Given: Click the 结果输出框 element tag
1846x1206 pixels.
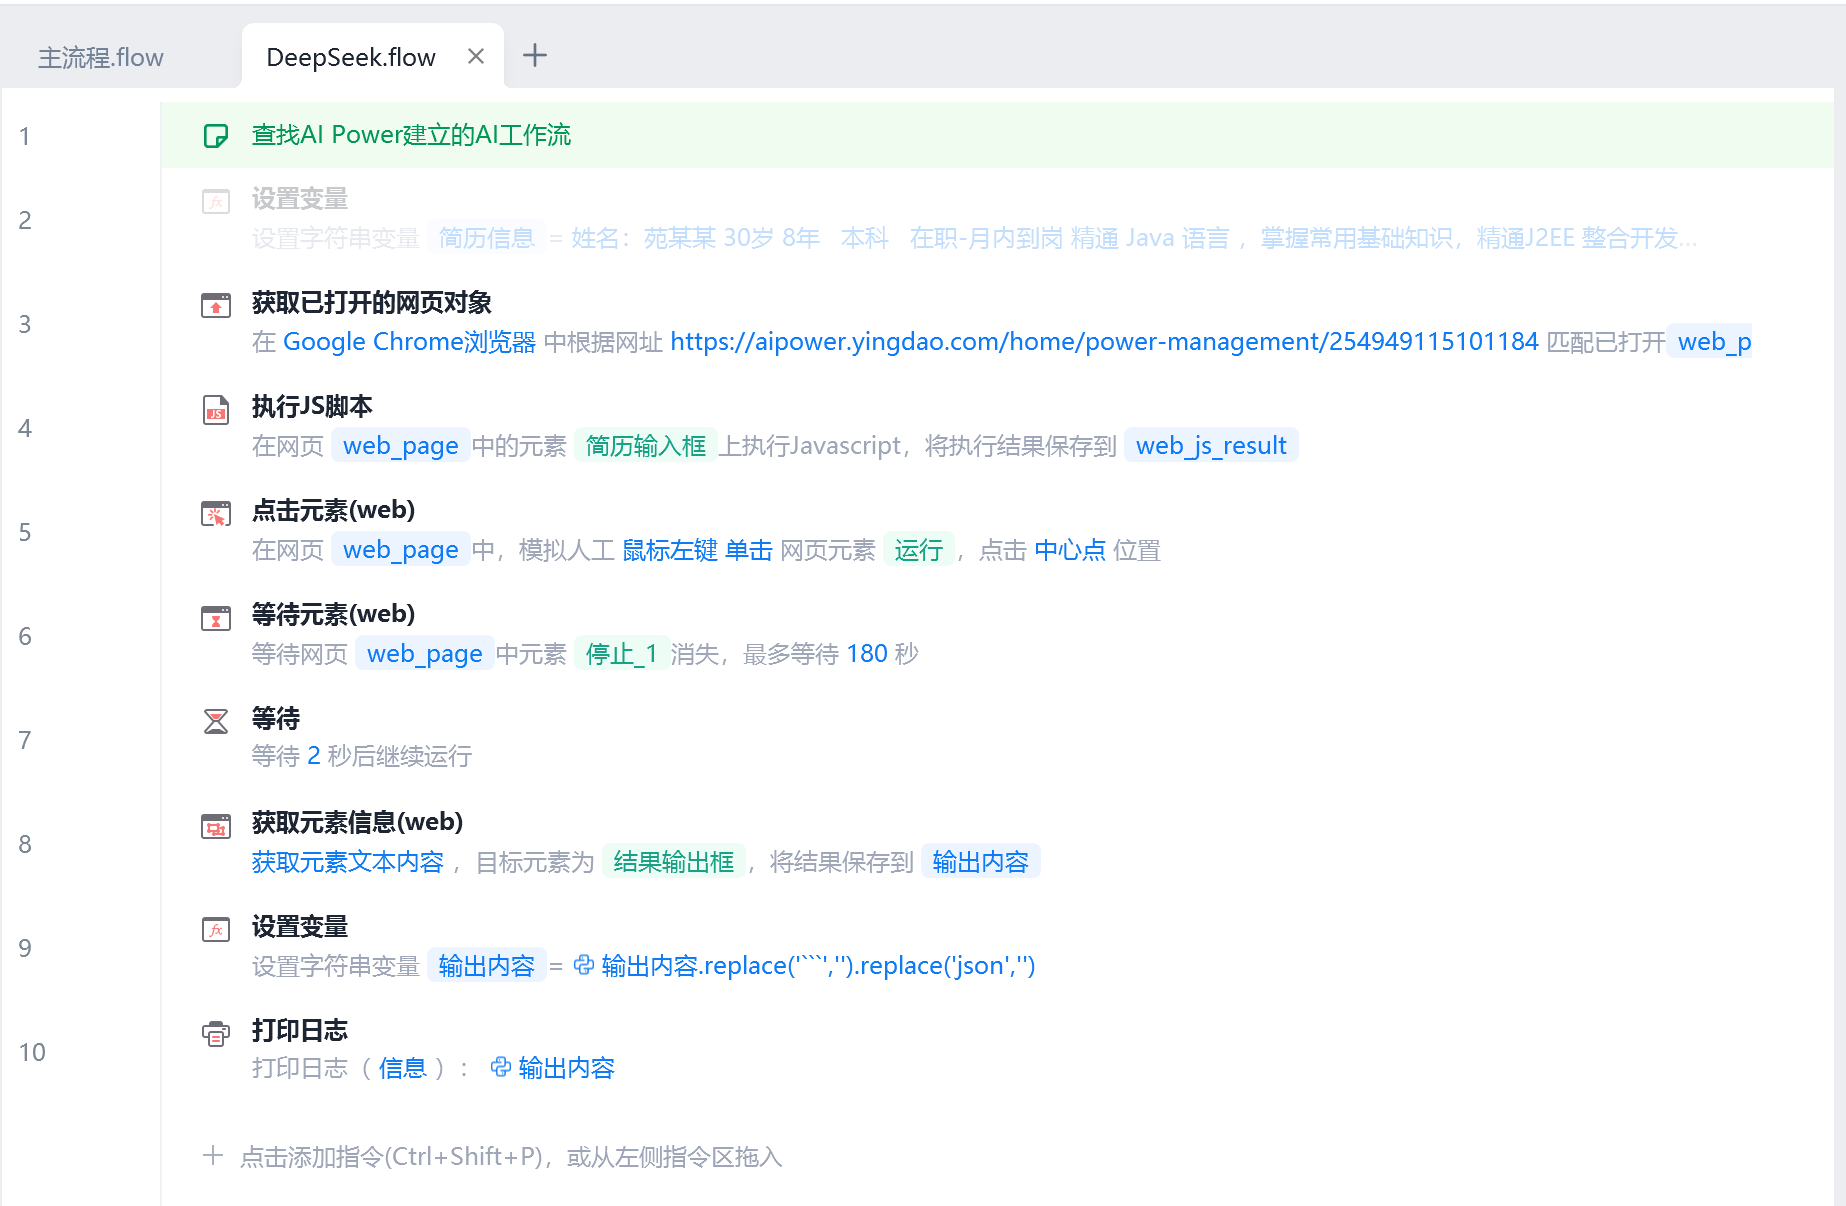Looking at the screenshot, I should (674, 862).
